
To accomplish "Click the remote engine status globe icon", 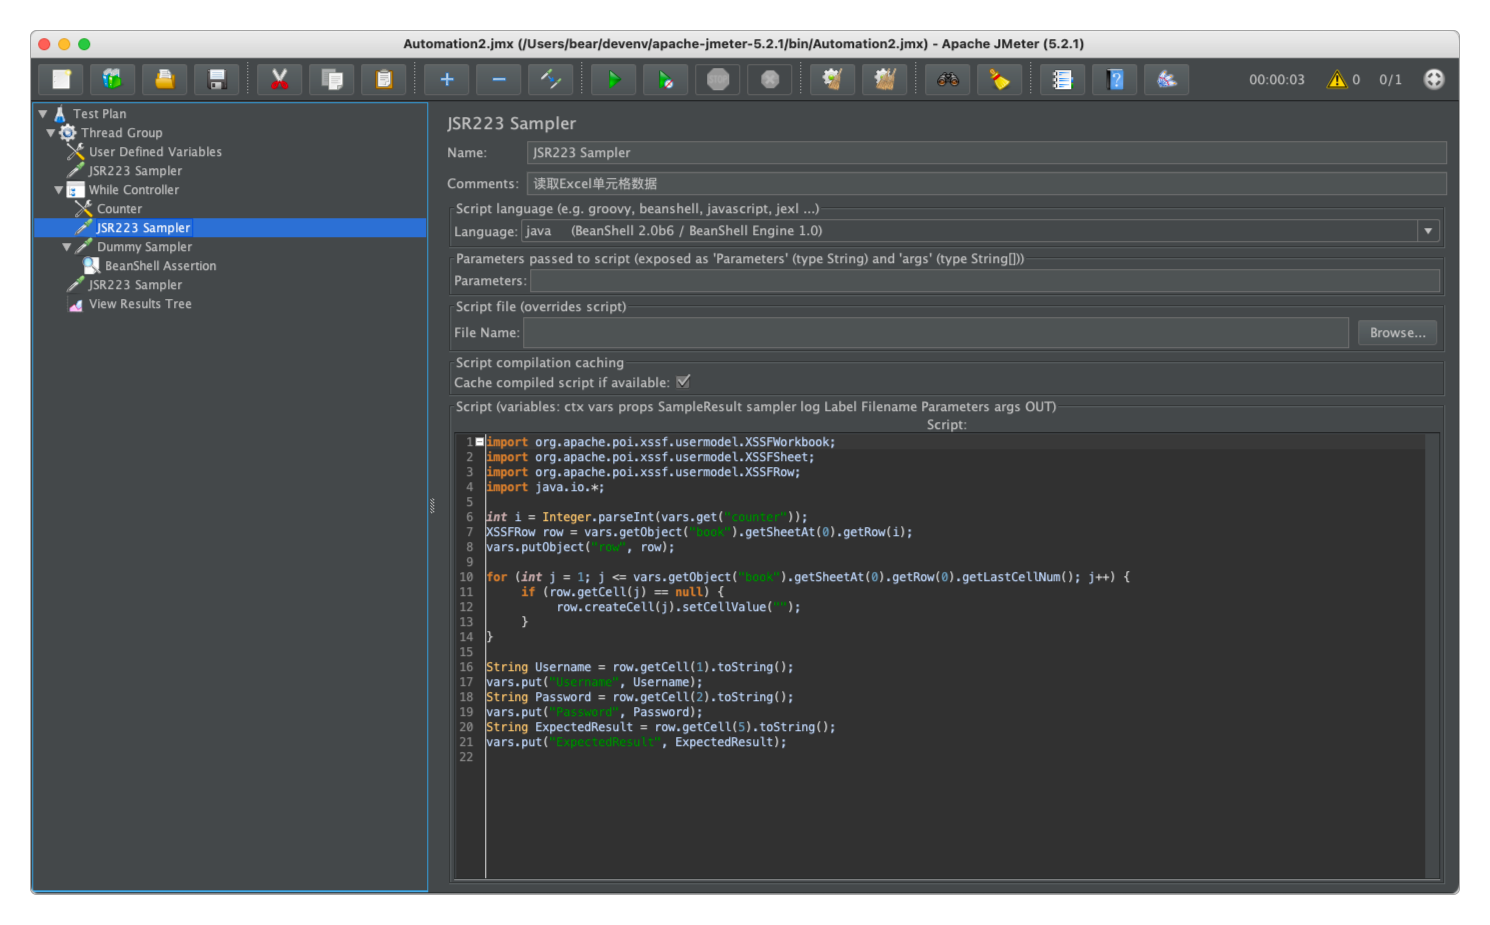I will click(1434, 79).
